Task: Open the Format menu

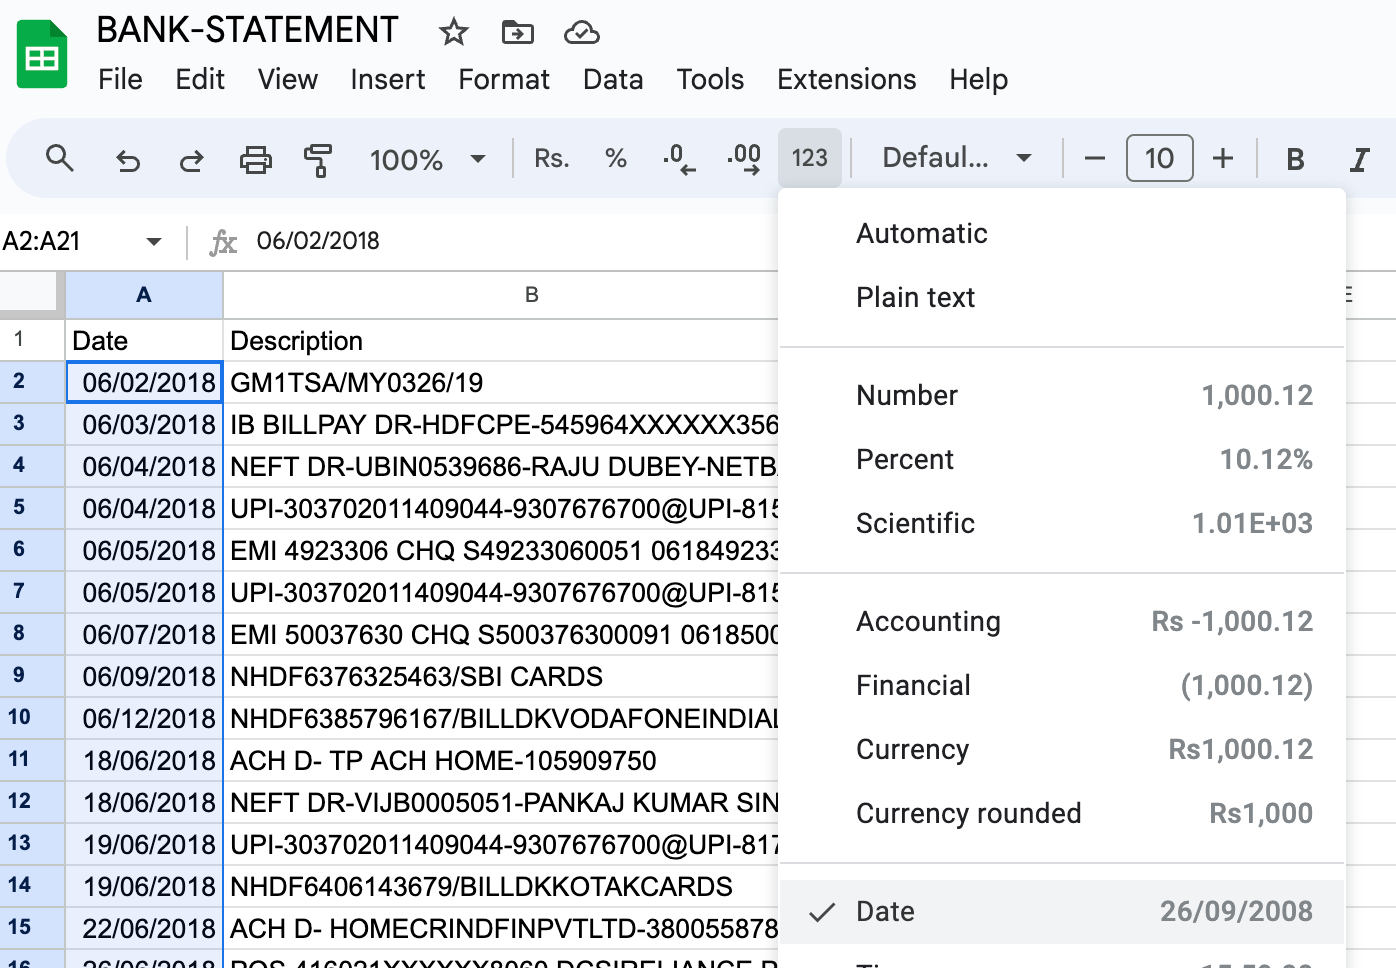Action: (504, 79)
